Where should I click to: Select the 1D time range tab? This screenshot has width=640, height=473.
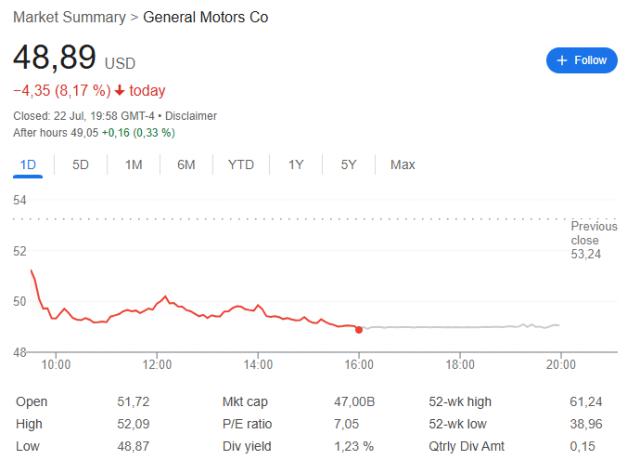(x=28, y=165)
